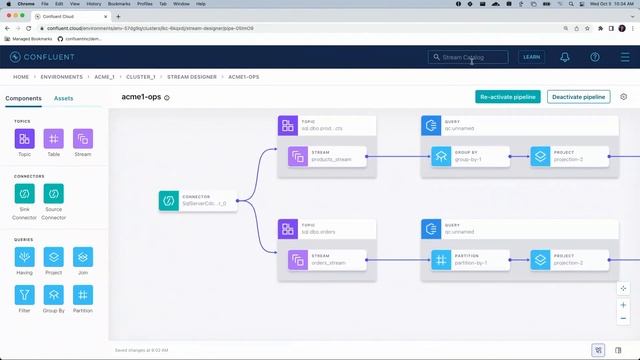Zoom in on the canvas
The width and height of the screenshot is (640, 360).
(623, 305)
